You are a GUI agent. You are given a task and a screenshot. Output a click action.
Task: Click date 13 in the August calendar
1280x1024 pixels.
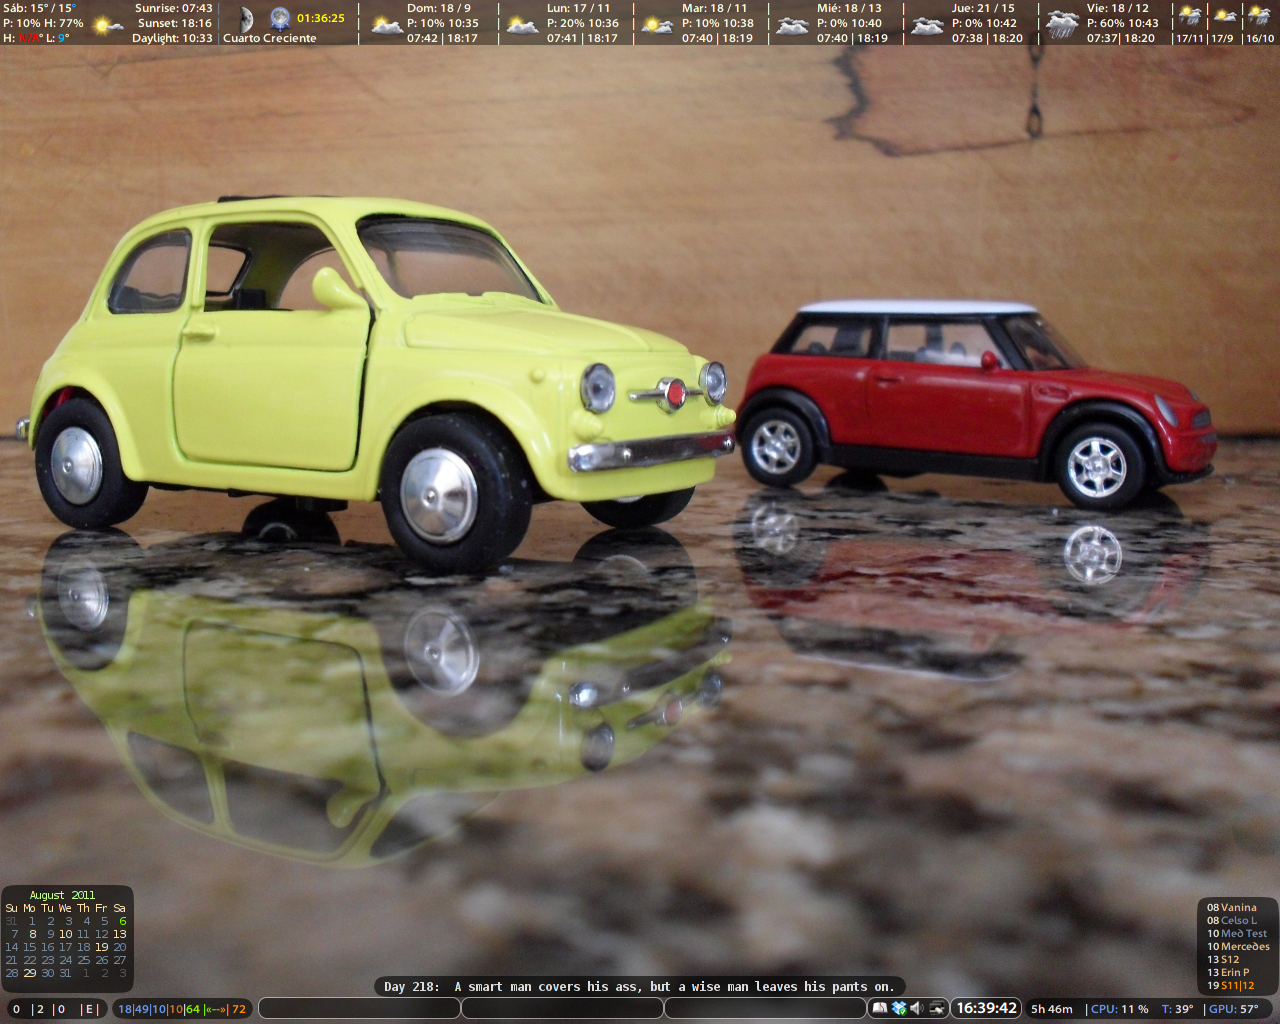click(120, 934)
